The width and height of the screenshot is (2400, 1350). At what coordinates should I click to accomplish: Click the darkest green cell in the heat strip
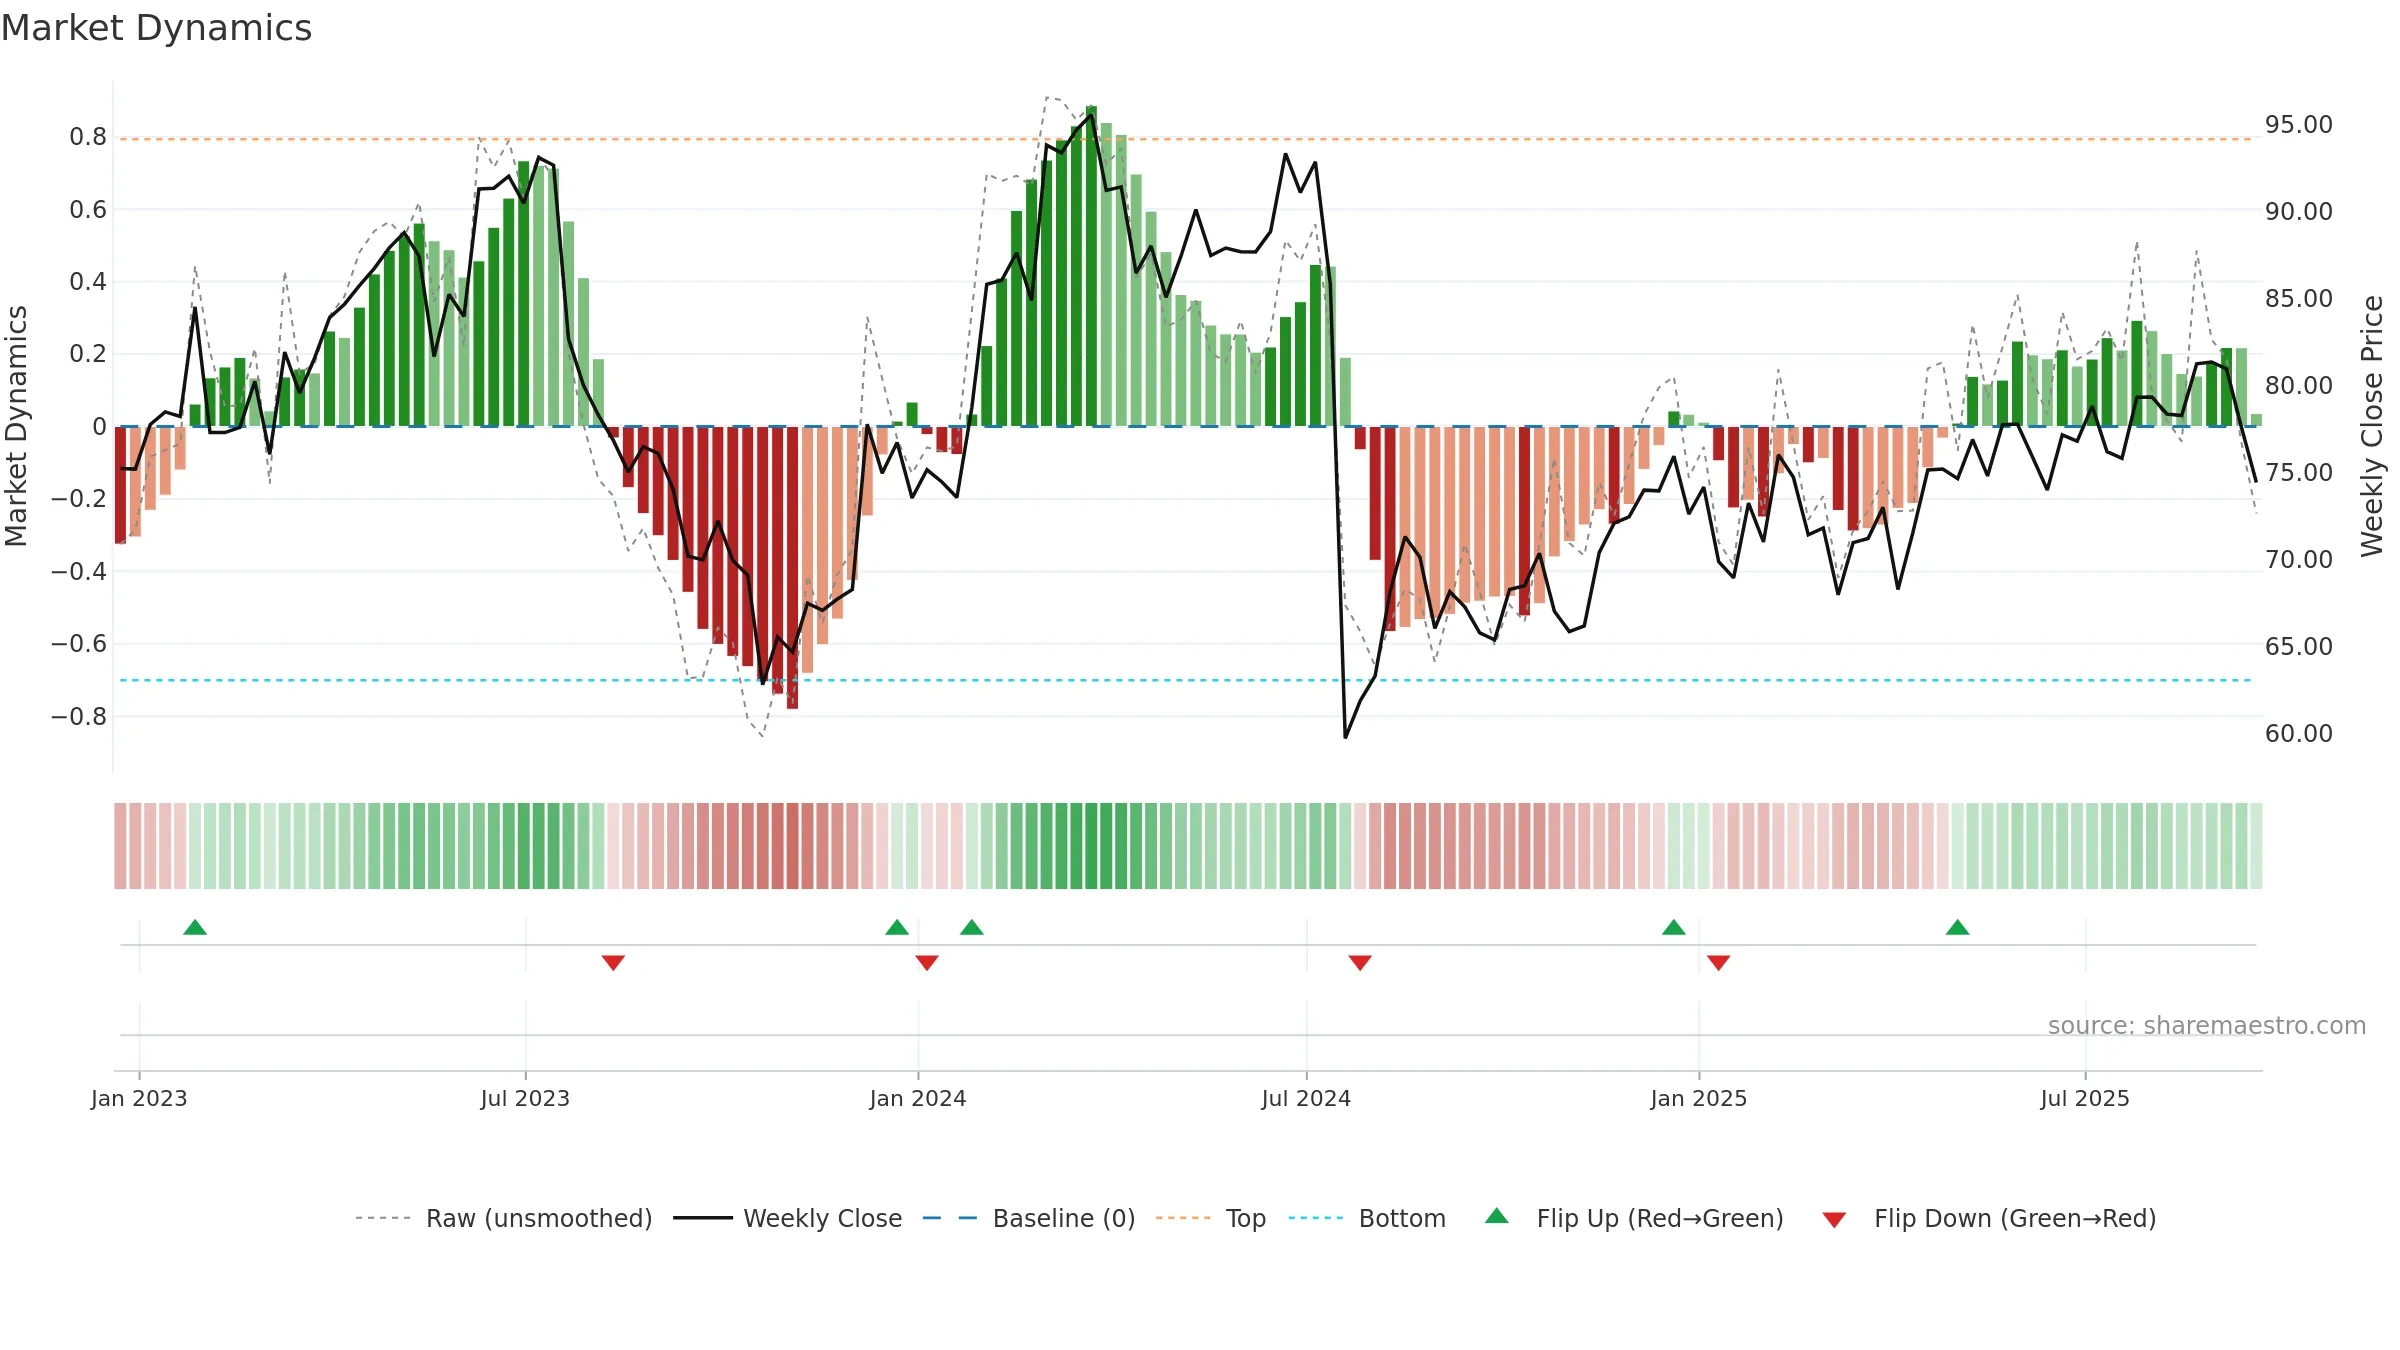[x=1091, y=846]
